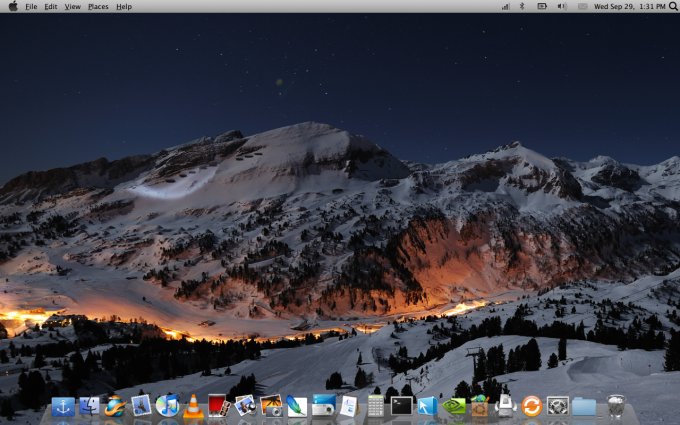The height and width of the screenshot is (425, 680).
Task: Click the date and time display
Action: [629, 7]
